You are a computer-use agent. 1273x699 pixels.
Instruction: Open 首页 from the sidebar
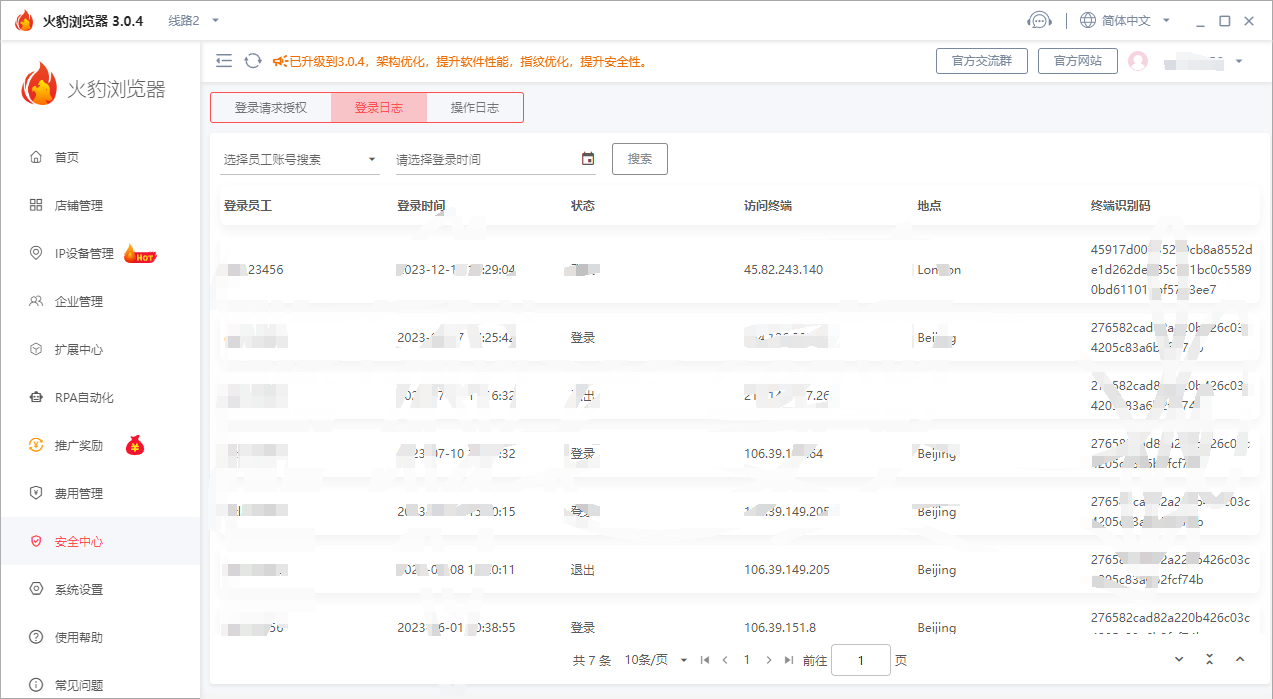(x=66, y=158)
